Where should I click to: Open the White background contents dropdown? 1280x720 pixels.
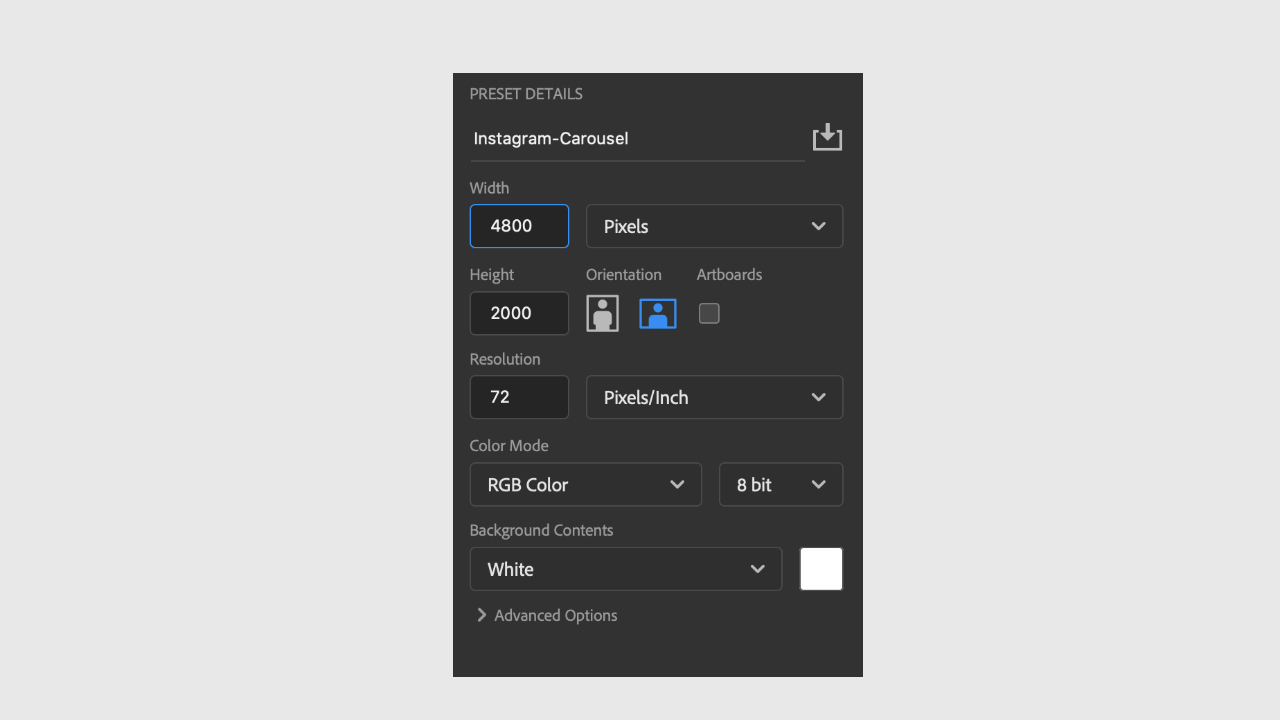[626, 569]
